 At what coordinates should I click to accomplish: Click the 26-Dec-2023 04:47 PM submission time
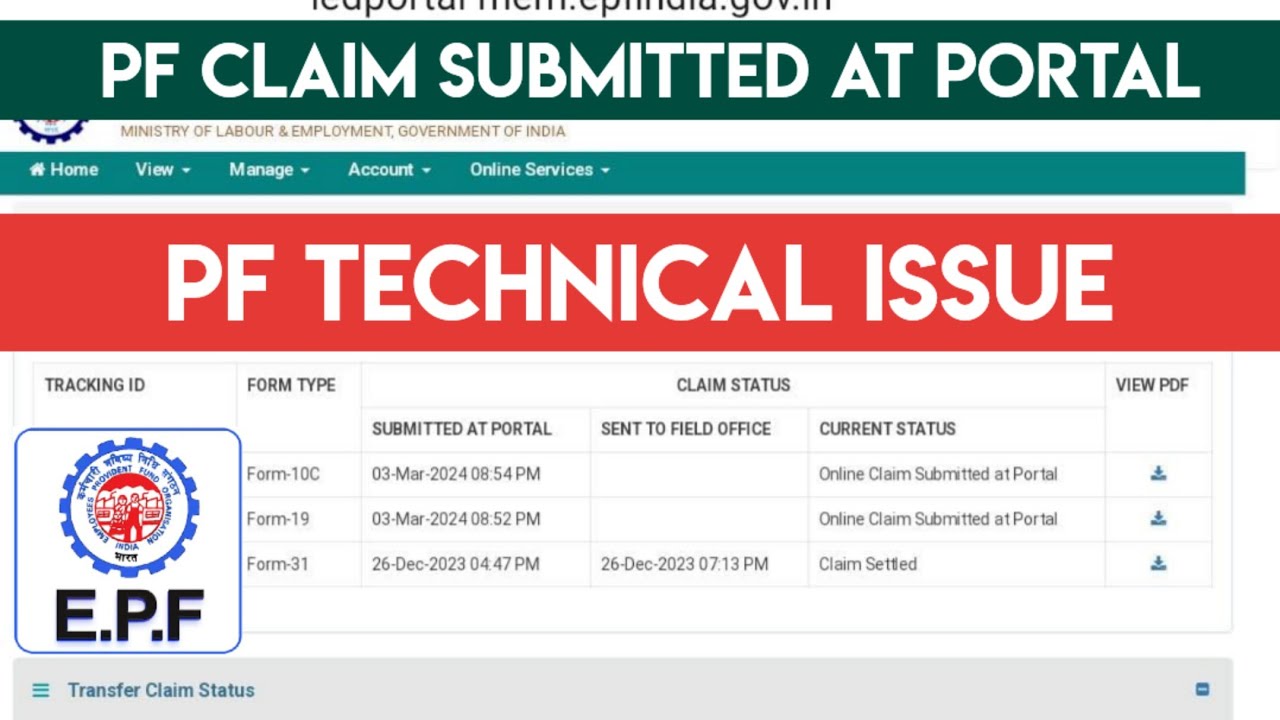(455, 564)
